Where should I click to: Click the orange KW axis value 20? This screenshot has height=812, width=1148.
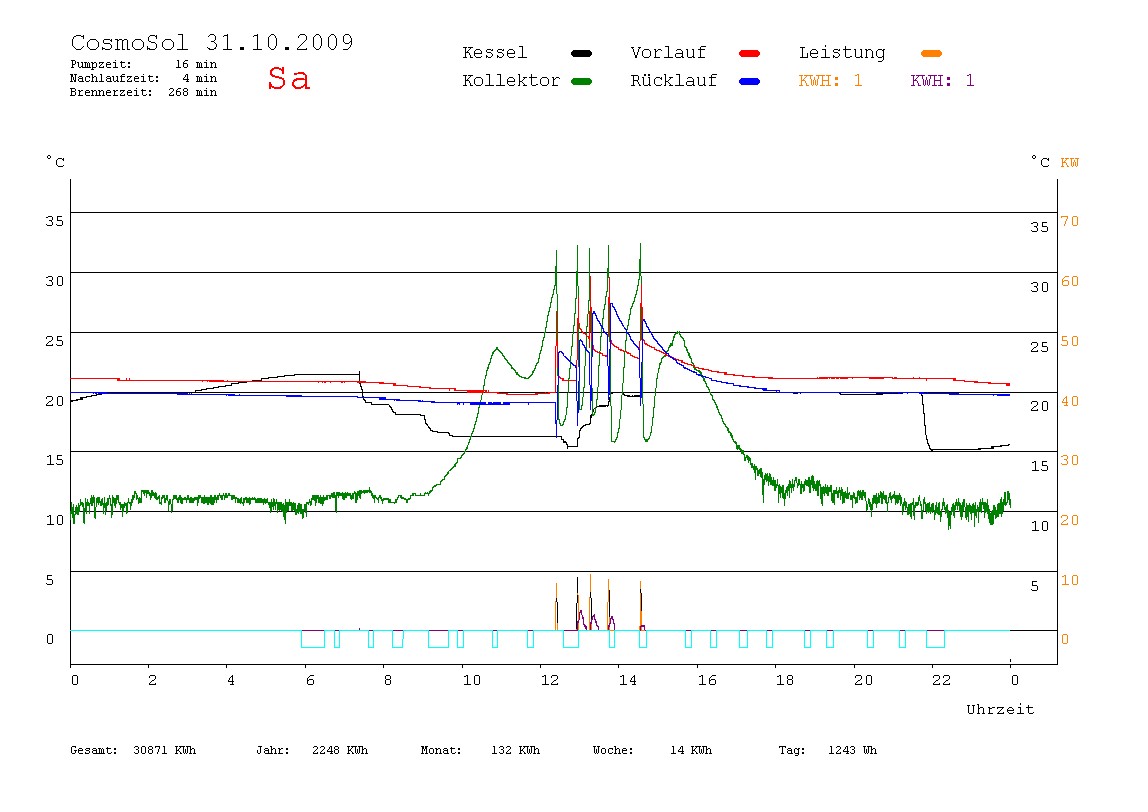pyautogui.click(x=1070, y=521)
